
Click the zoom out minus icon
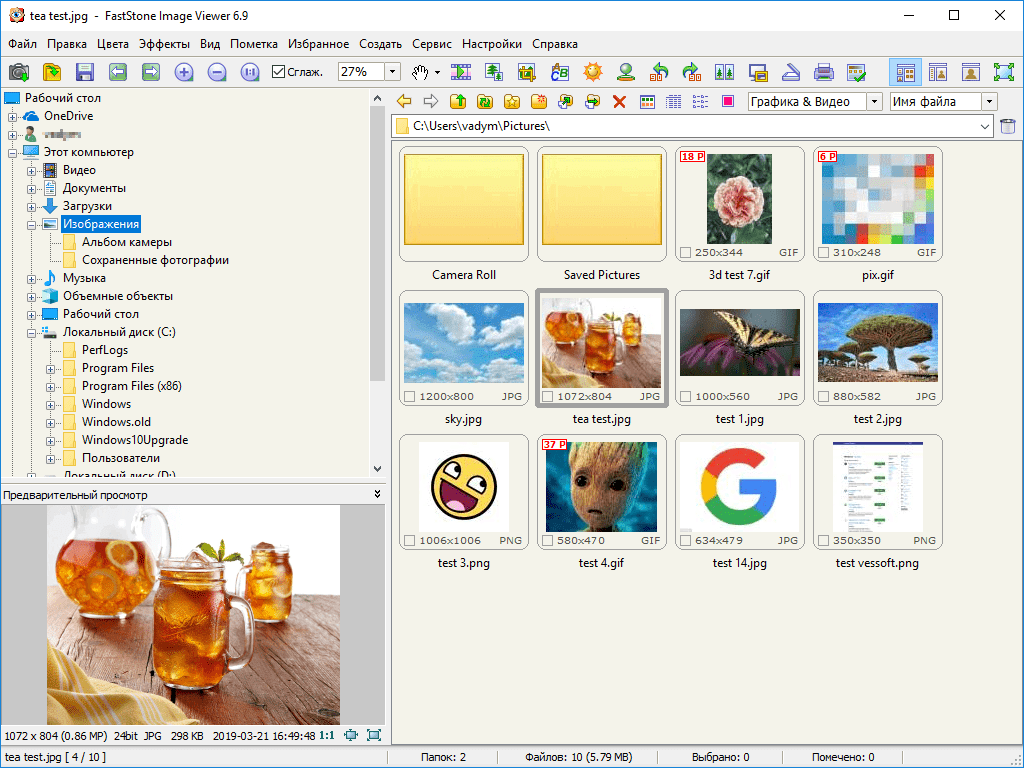coord(217,72)
